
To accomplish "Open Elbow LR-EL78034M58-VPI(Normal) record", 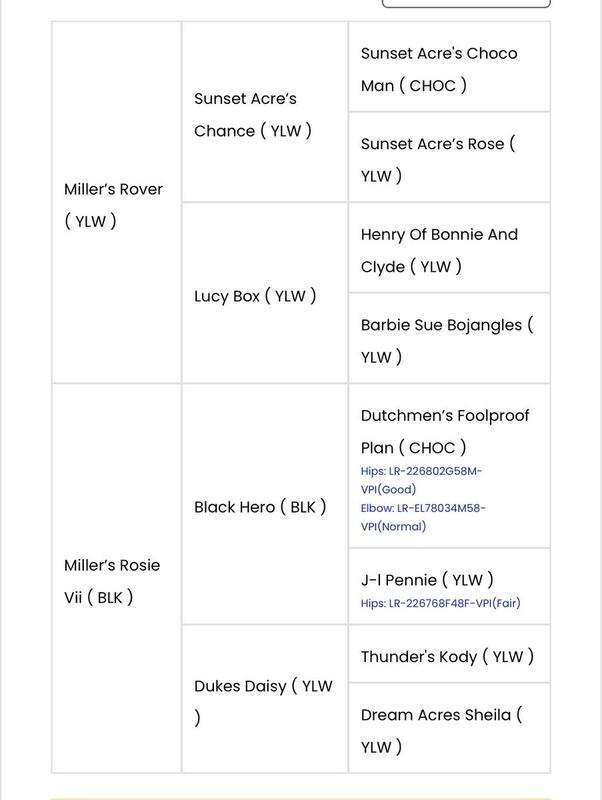I will click(423, 517).
